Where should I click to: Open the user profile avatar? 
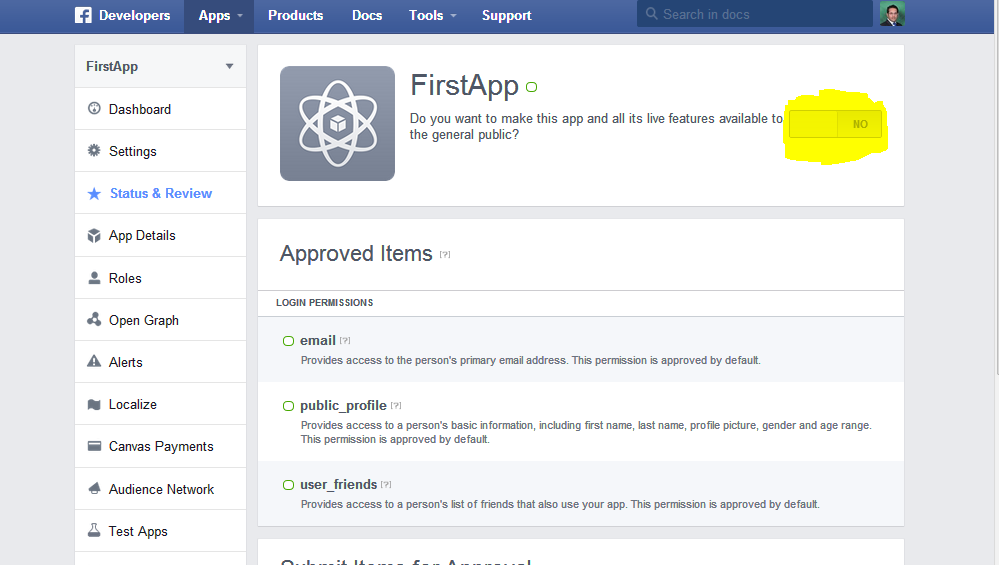click(x=892, y=13)
